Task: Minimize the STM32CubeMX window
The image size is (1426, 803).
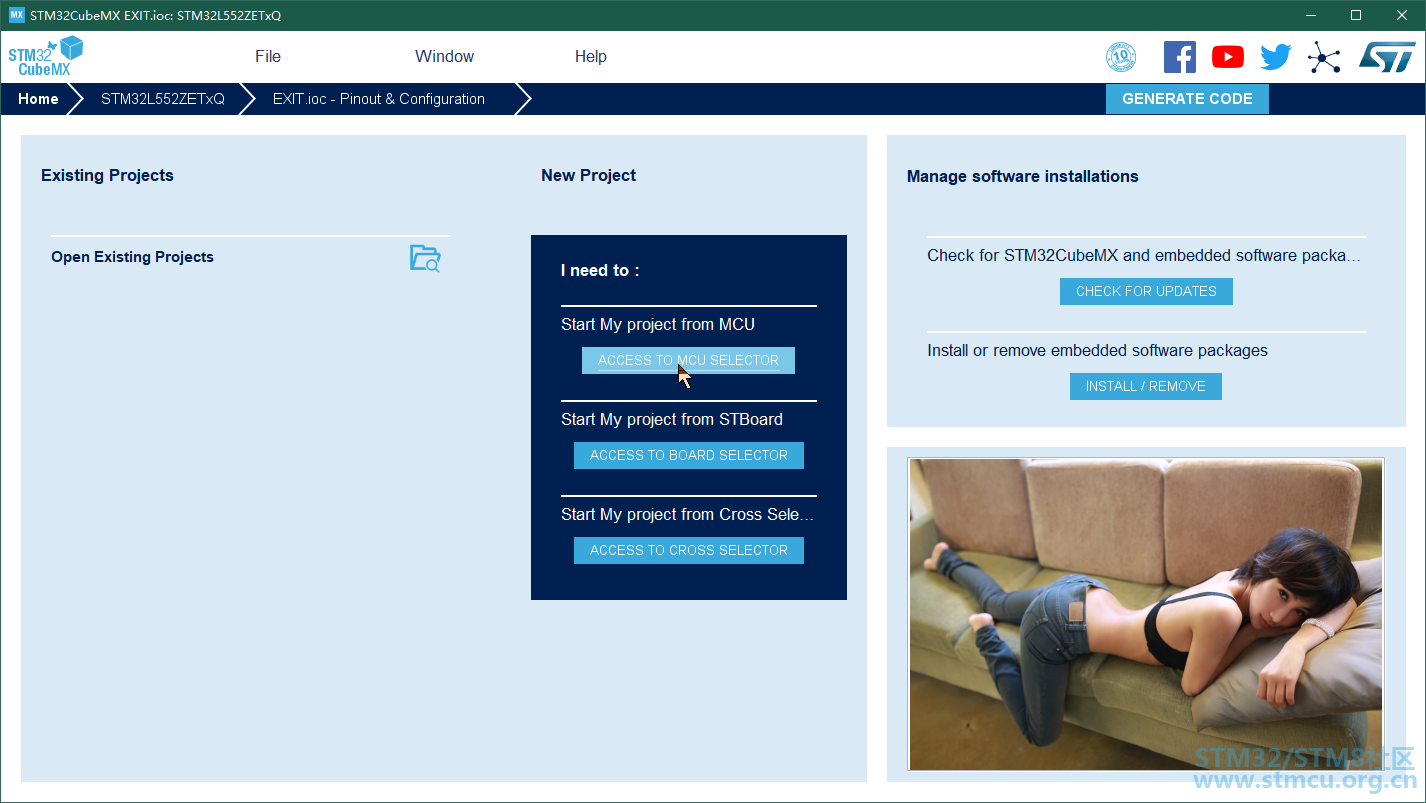Action: click(1309, 15)
